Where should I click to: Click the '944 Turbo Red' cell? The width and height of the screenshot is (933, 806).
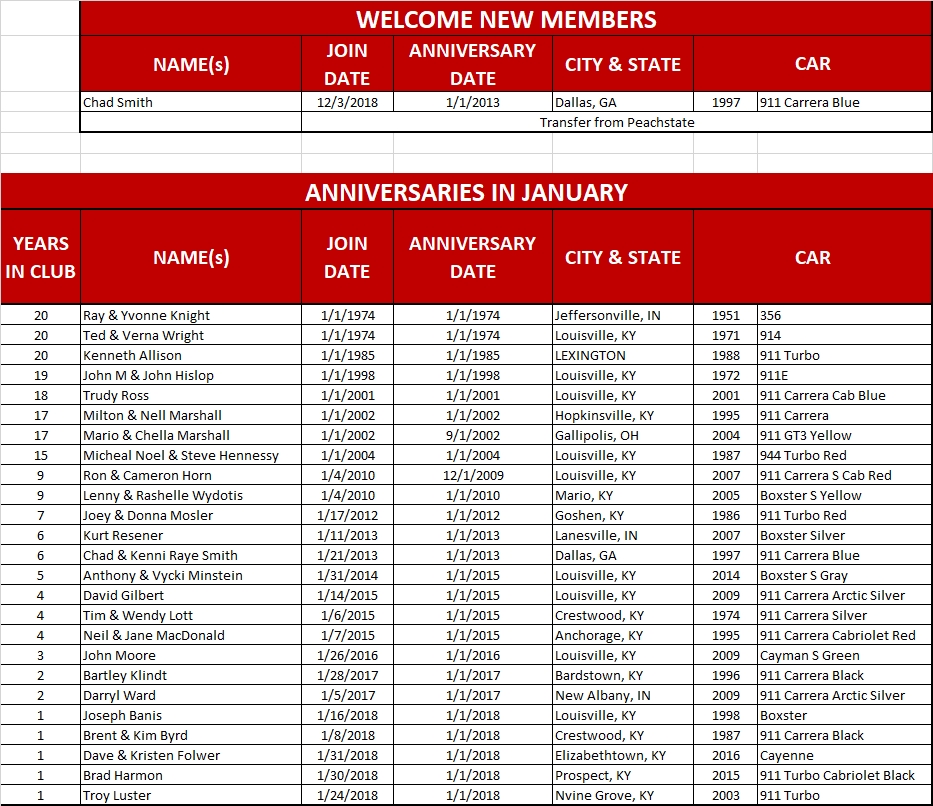coord(845,455)
